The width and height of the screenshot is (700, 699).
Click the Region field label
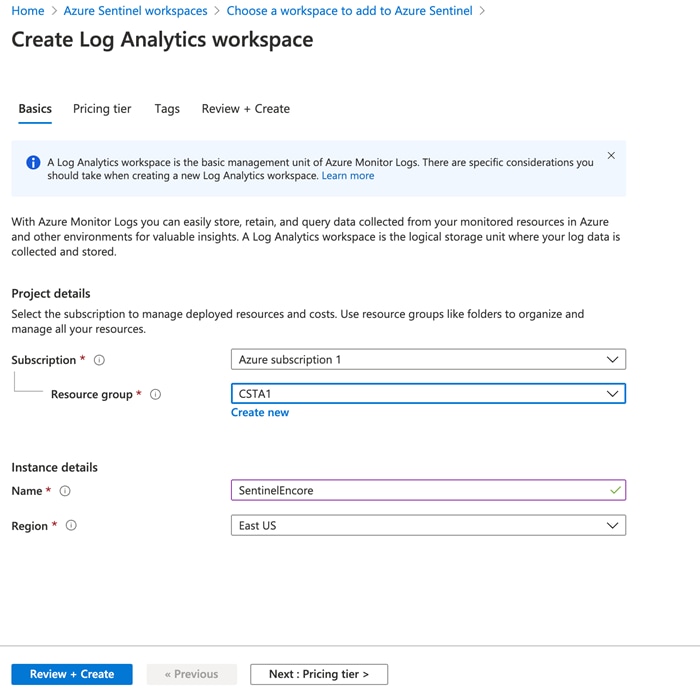pyautogui.click(x=29, y=526)
